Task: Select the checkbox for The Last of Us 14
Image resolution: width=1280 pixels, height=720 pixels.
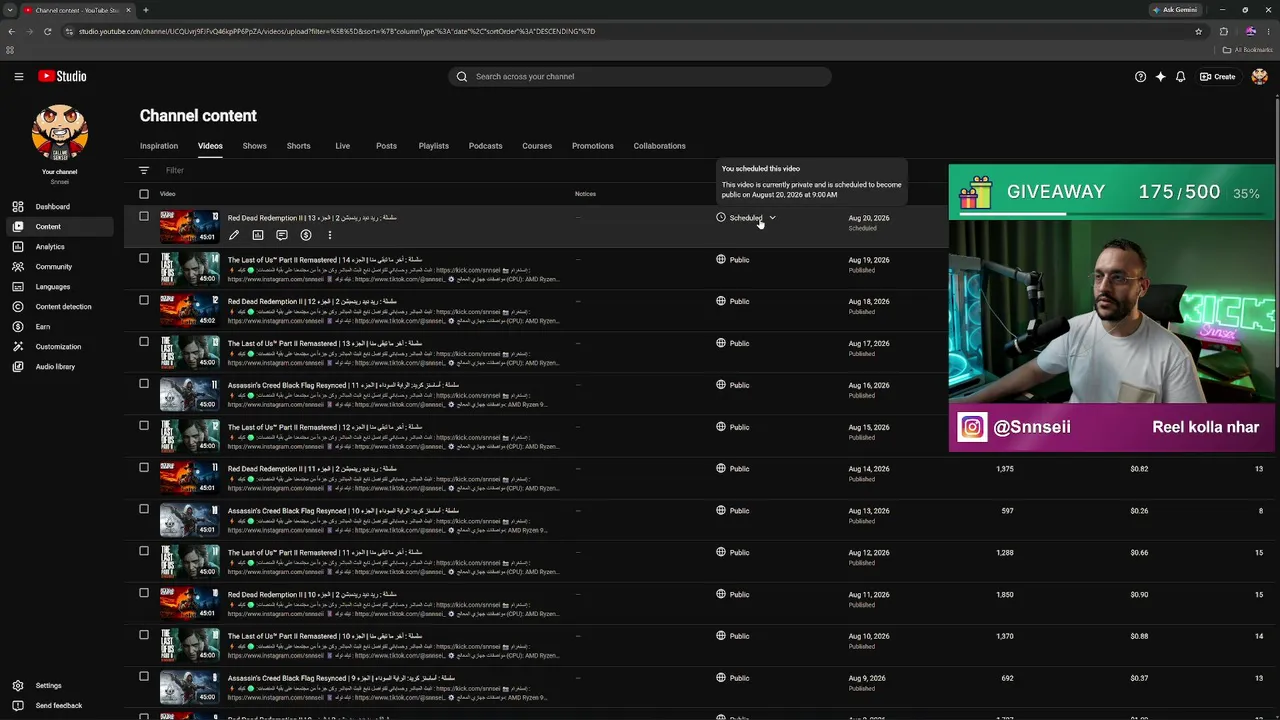Action: (144, 258)
